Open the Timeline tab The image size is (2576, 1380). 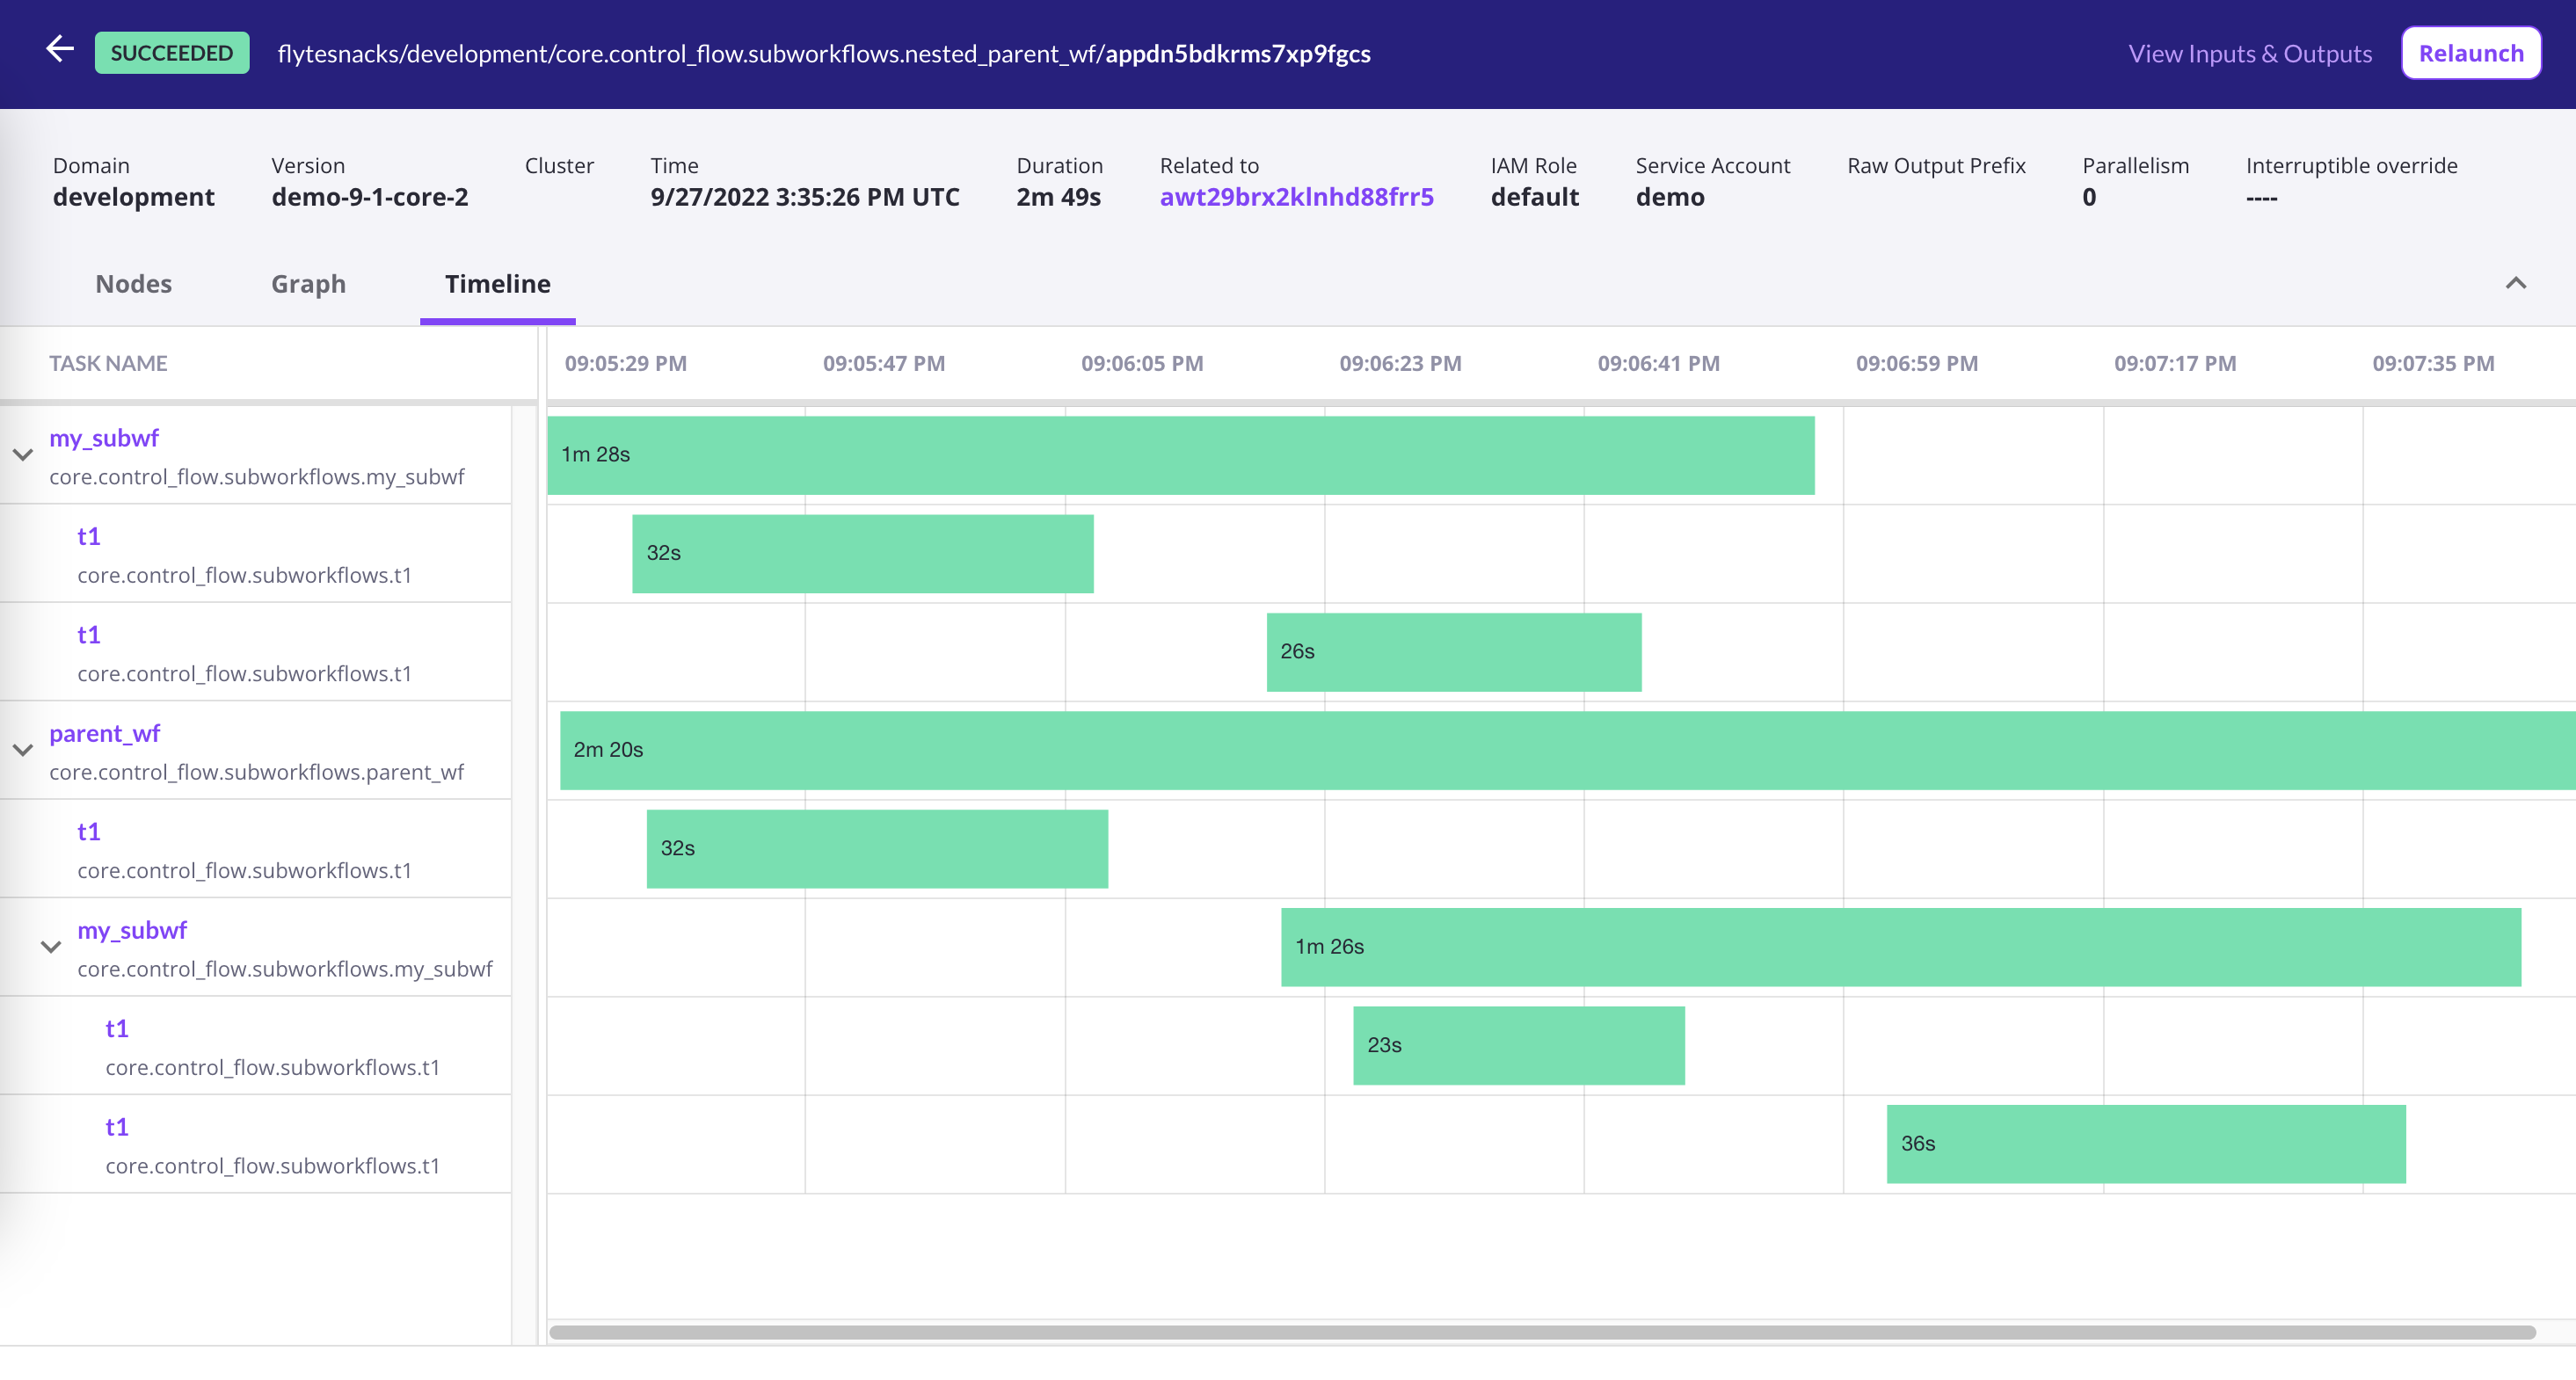point(497,284)
